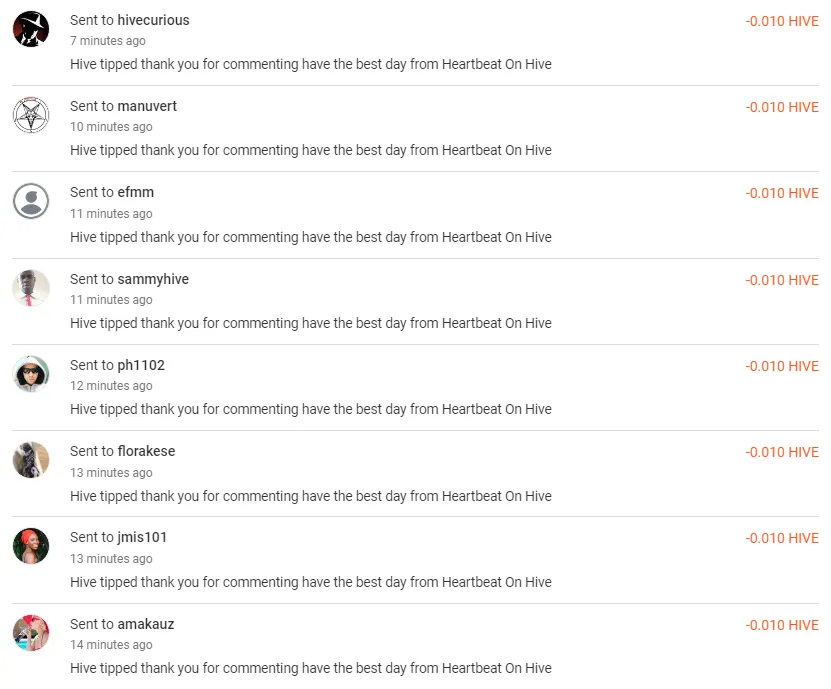Screen dimensions: 831x689
Task: Click efmm's default user avatar
Action: point(31,201)
